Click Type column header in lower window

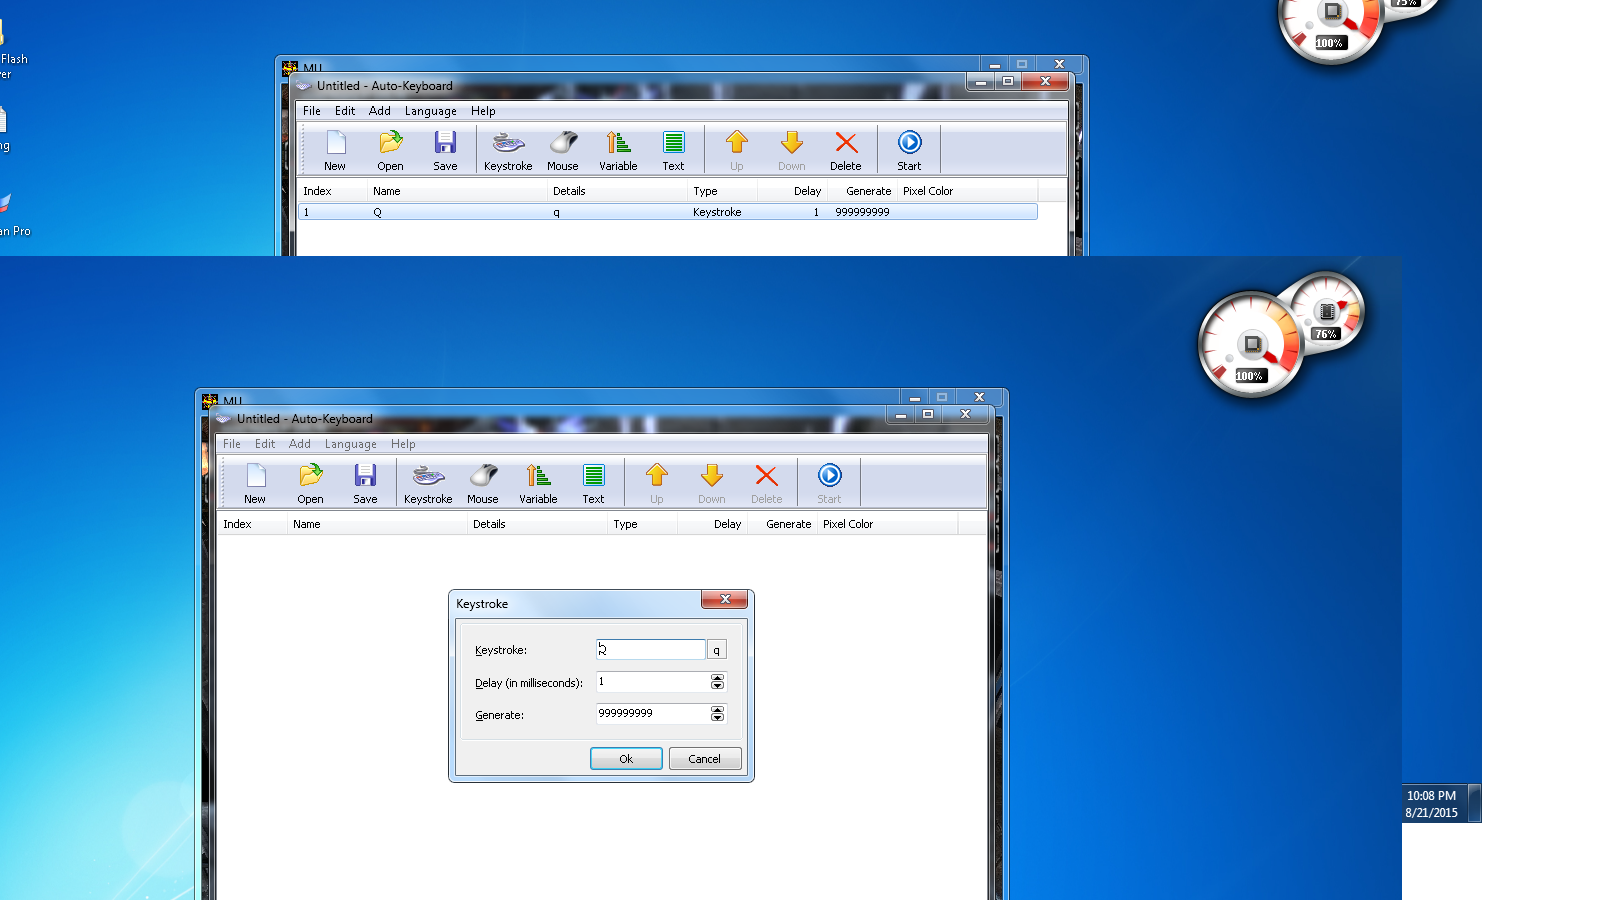(x=642, y=524)
